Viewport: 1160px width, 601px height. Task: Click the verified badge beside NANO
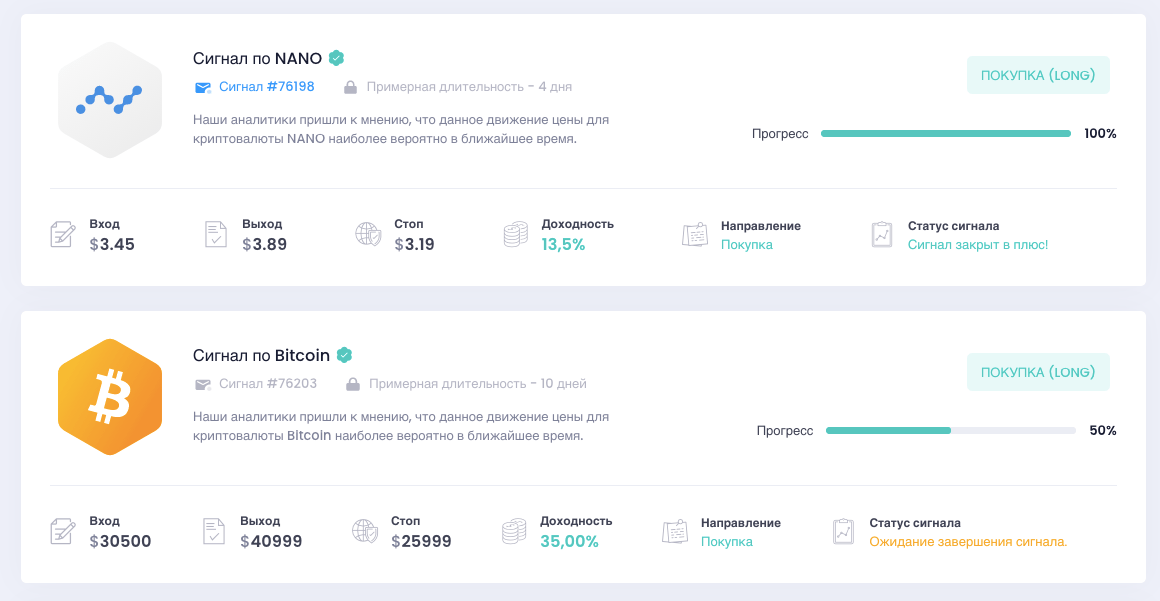(337, 58)
